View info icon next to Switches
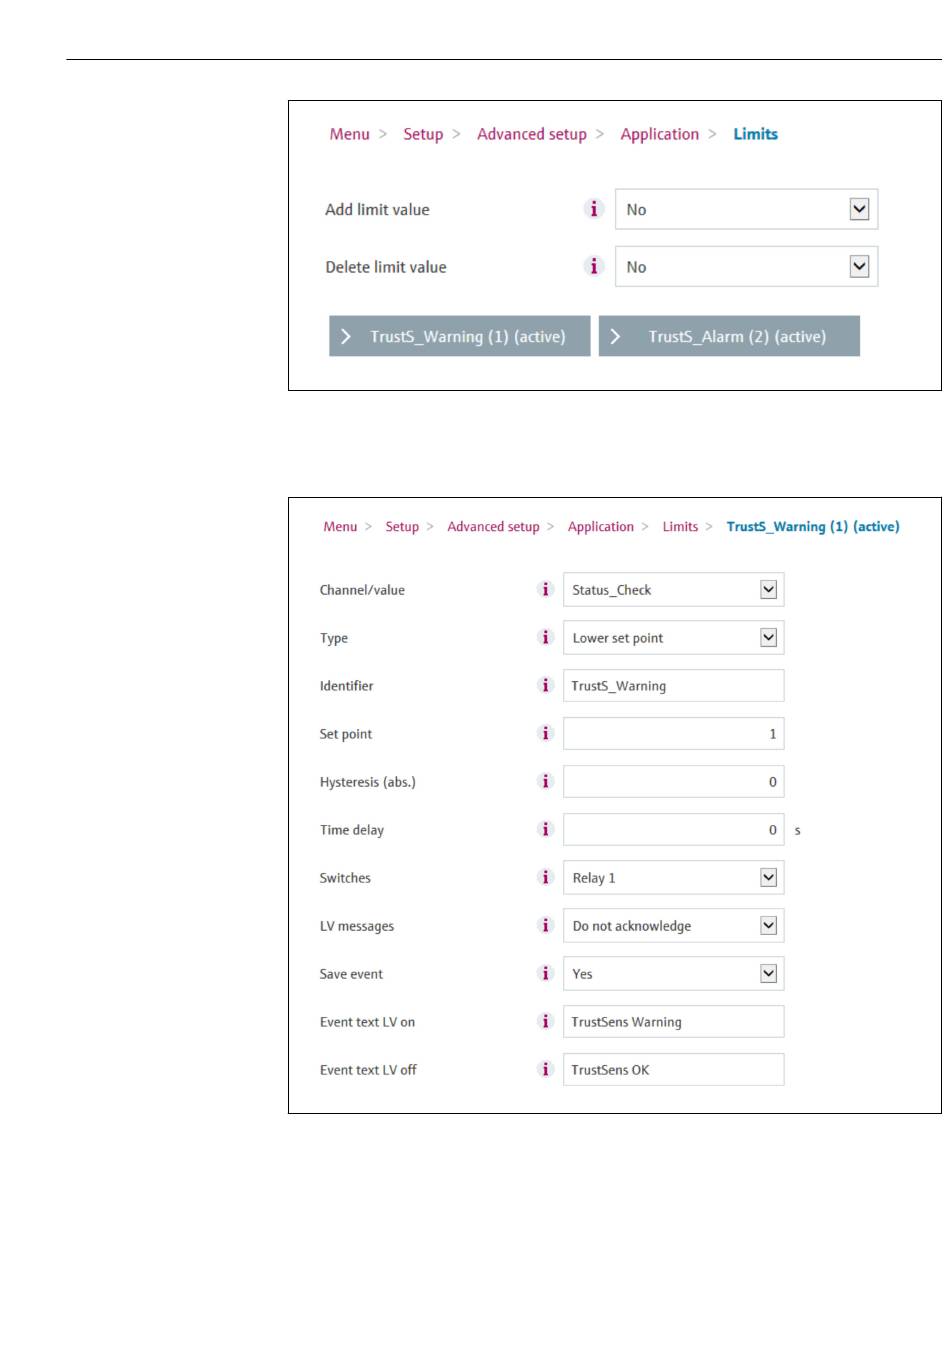Image resolution: width=950 pixels, height=1369 pixels. (x=545, y=877)
